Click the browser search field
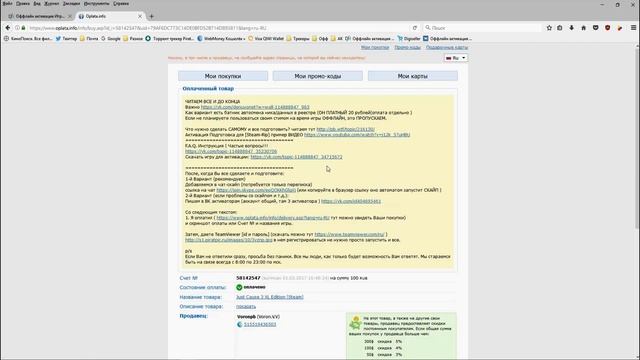The image size is (640, 360). click(482, 28)
